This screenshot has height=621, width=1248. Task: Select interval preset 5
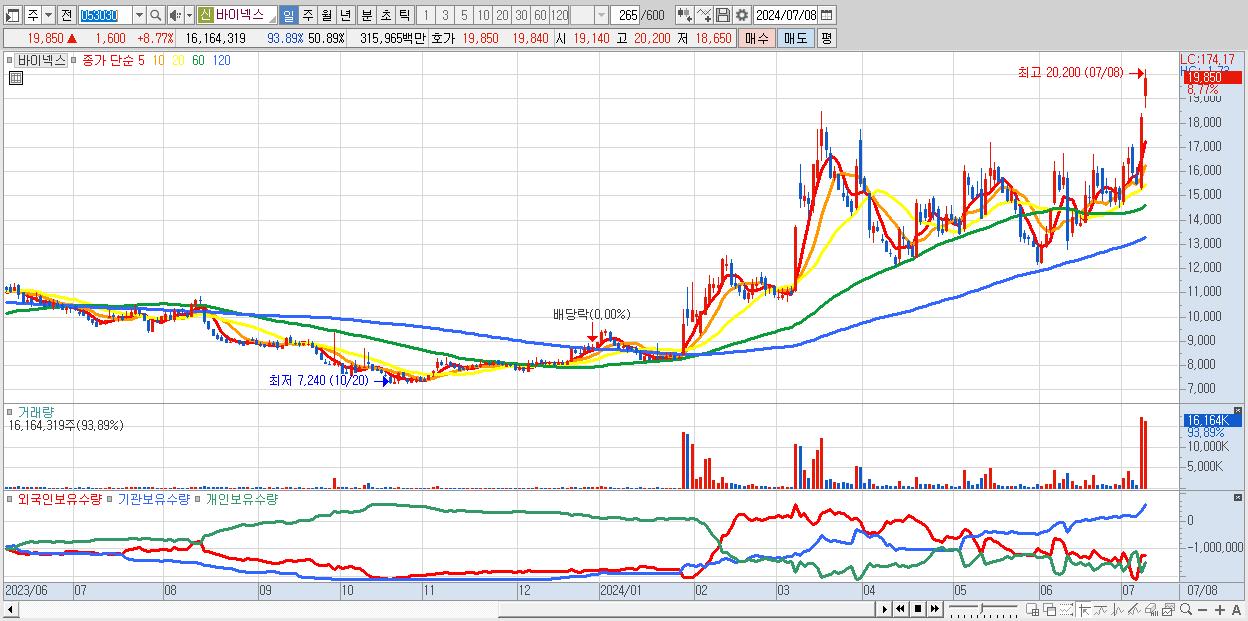pyautogui.click(x=464, y=15)
